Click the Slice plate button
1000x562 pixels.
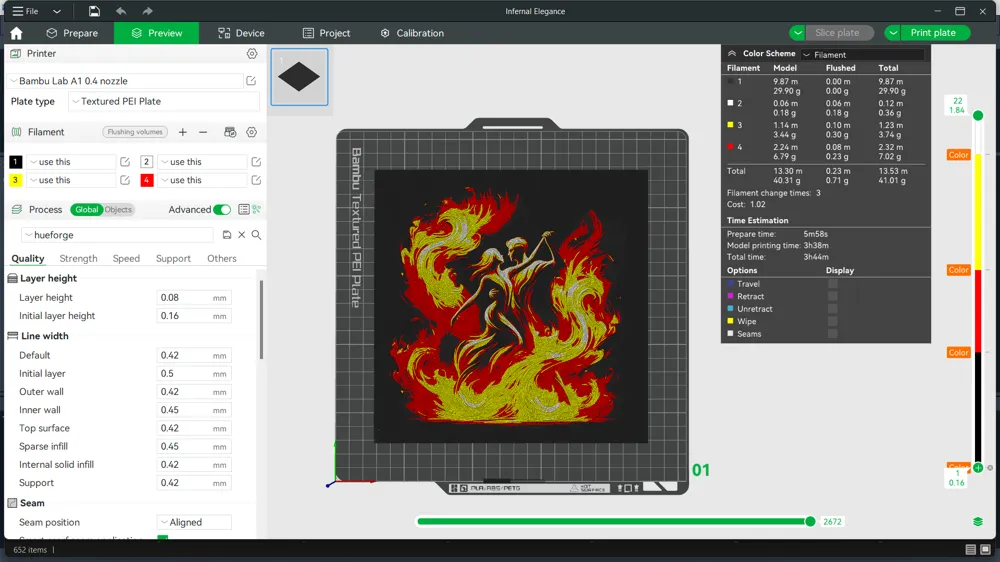point(837,33)
